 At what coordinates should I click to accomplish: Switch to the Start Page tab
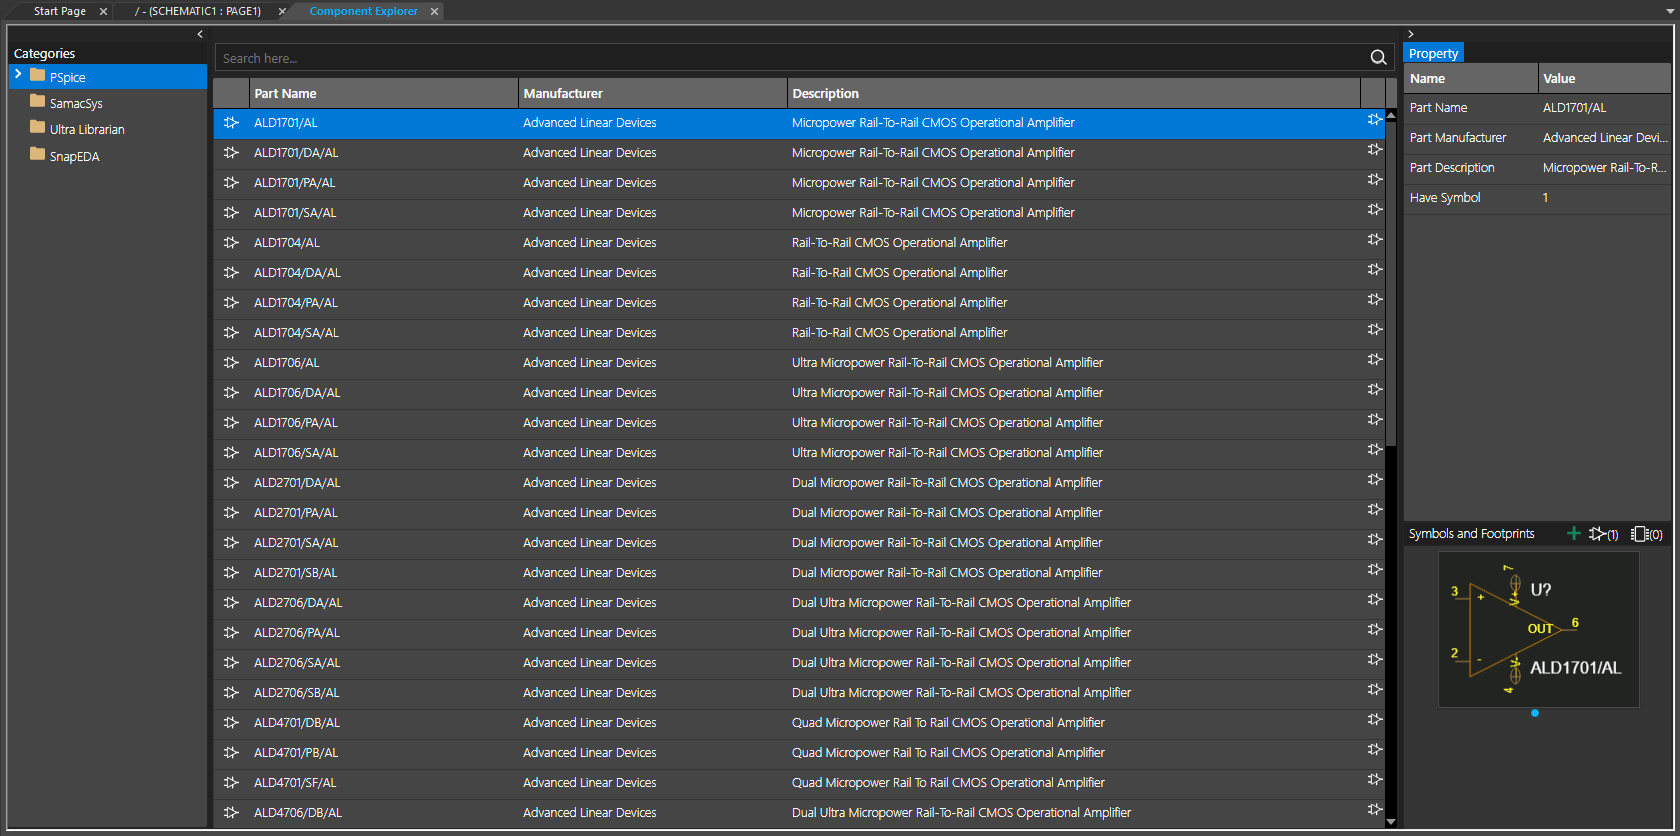[60, 11]
